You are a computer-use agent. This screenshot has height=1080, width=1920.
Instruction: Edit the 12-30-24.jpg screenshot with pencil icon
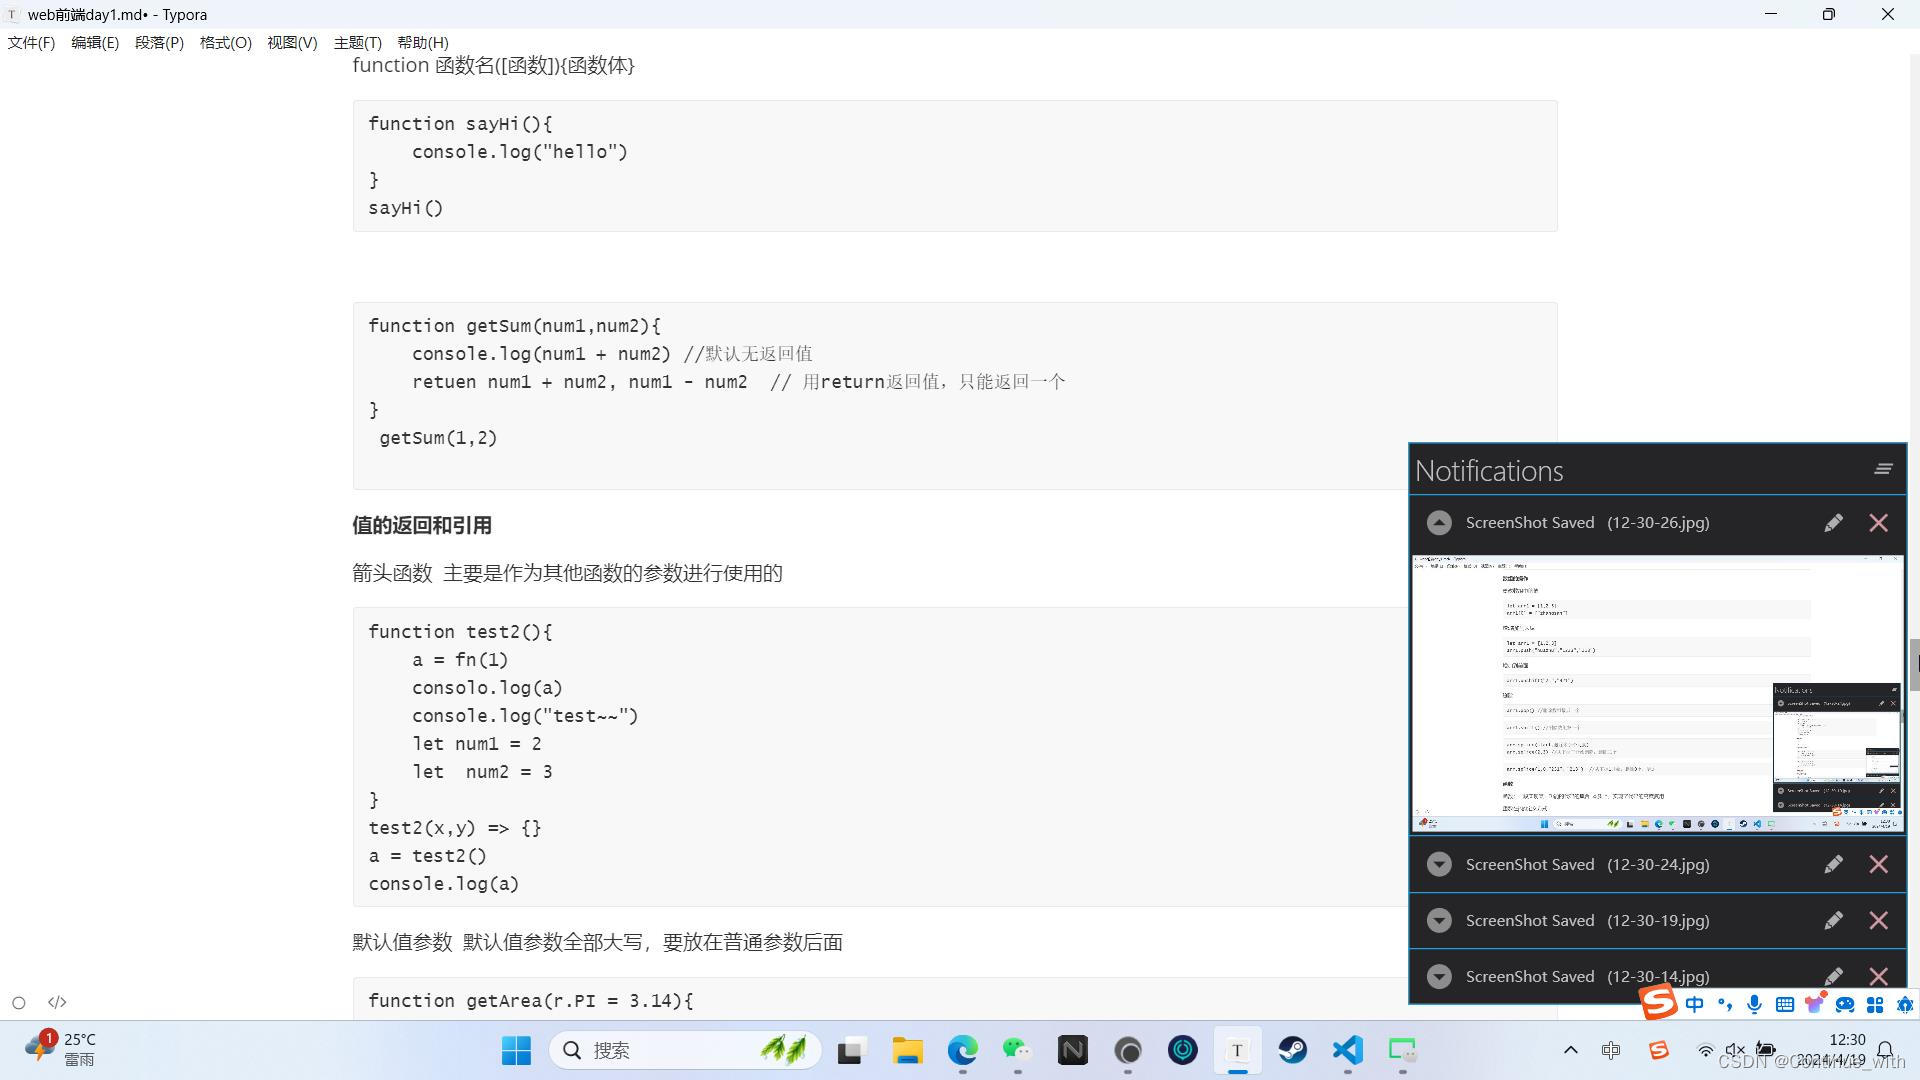click(x=1833, y=865)
